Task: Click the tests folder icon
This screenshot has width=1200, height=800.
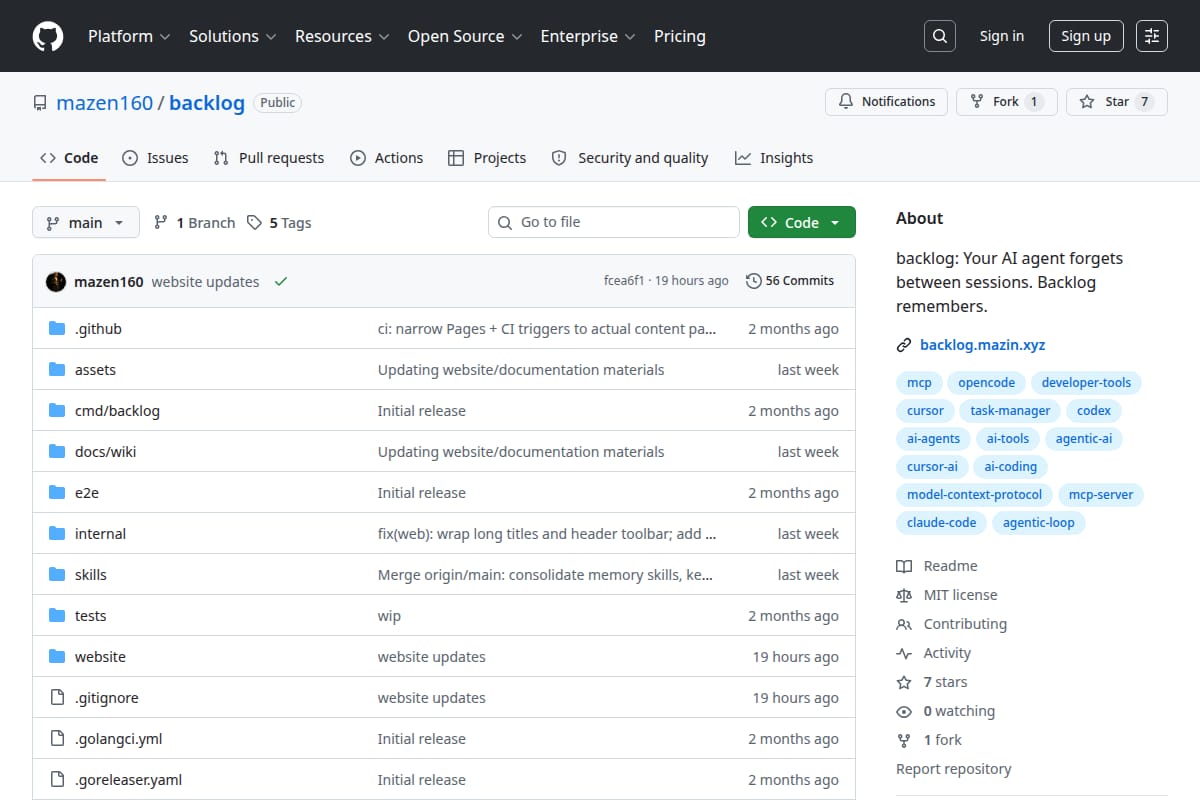Action: [x=57, y=616]
